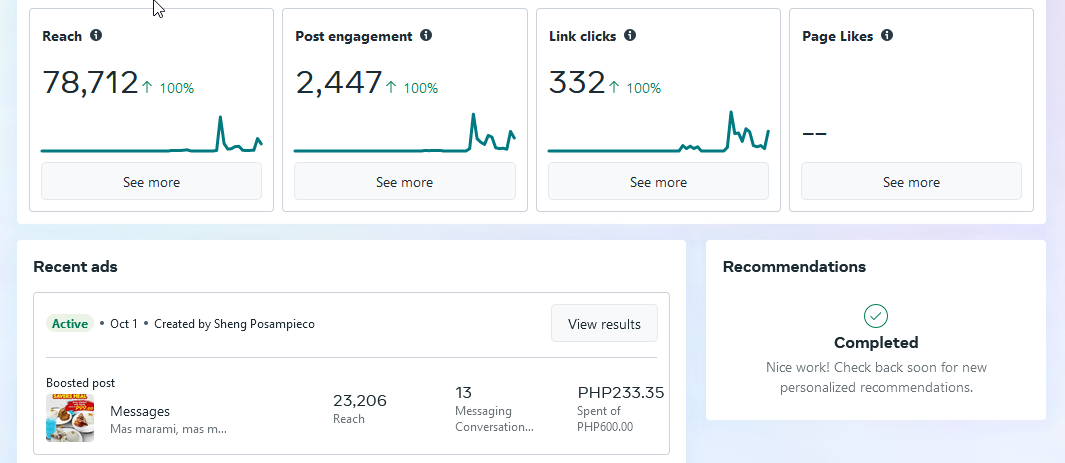
Task: Click the up arrow next to Post engagement 2,447
Action: pos(391,88)
